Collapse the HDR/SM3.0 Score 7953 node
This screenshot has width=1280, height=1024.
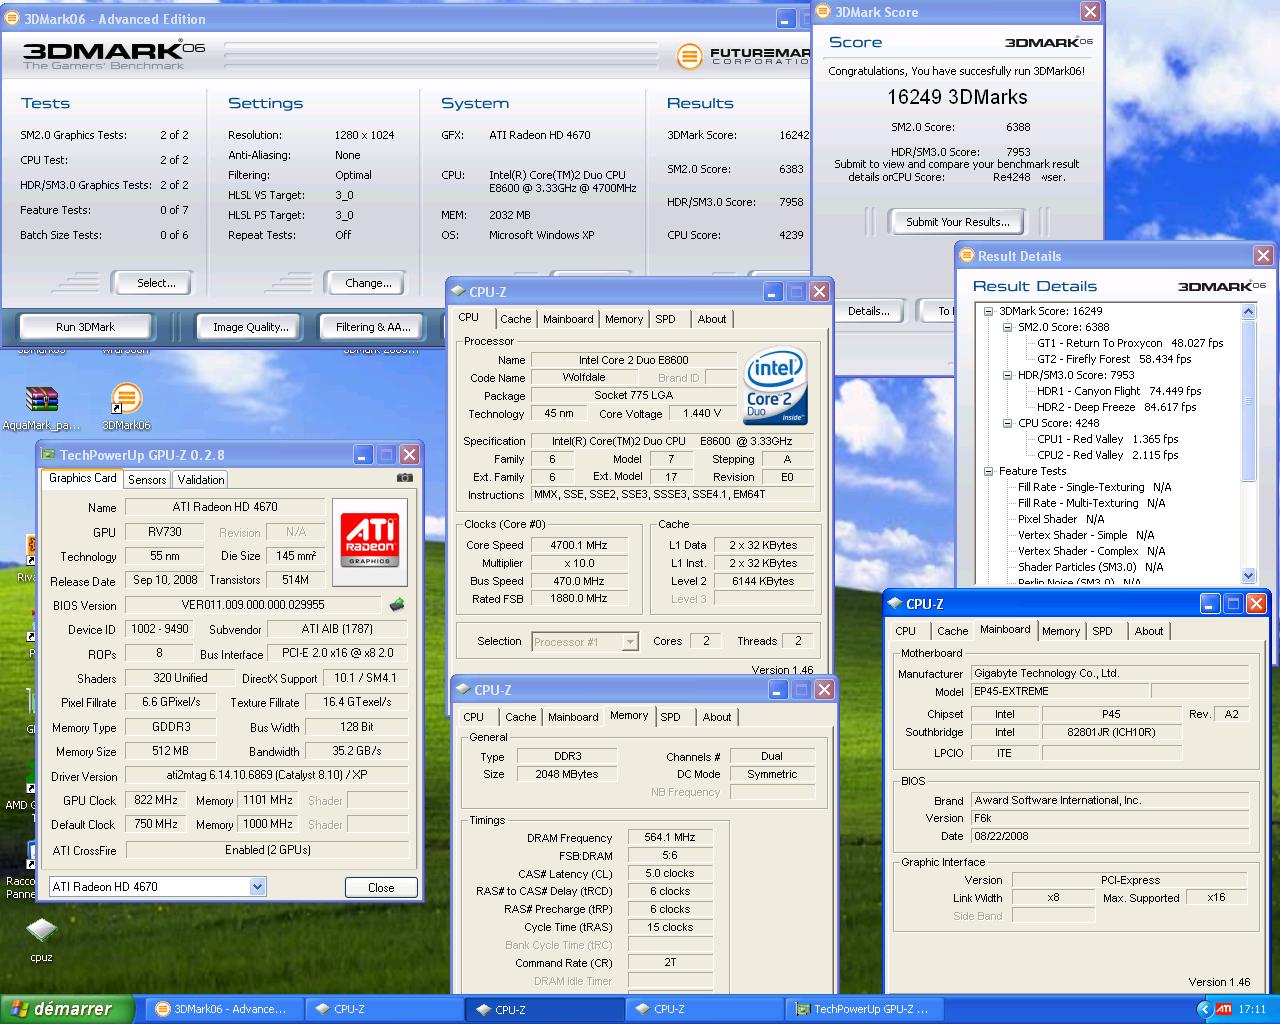tap(1007, 375)
